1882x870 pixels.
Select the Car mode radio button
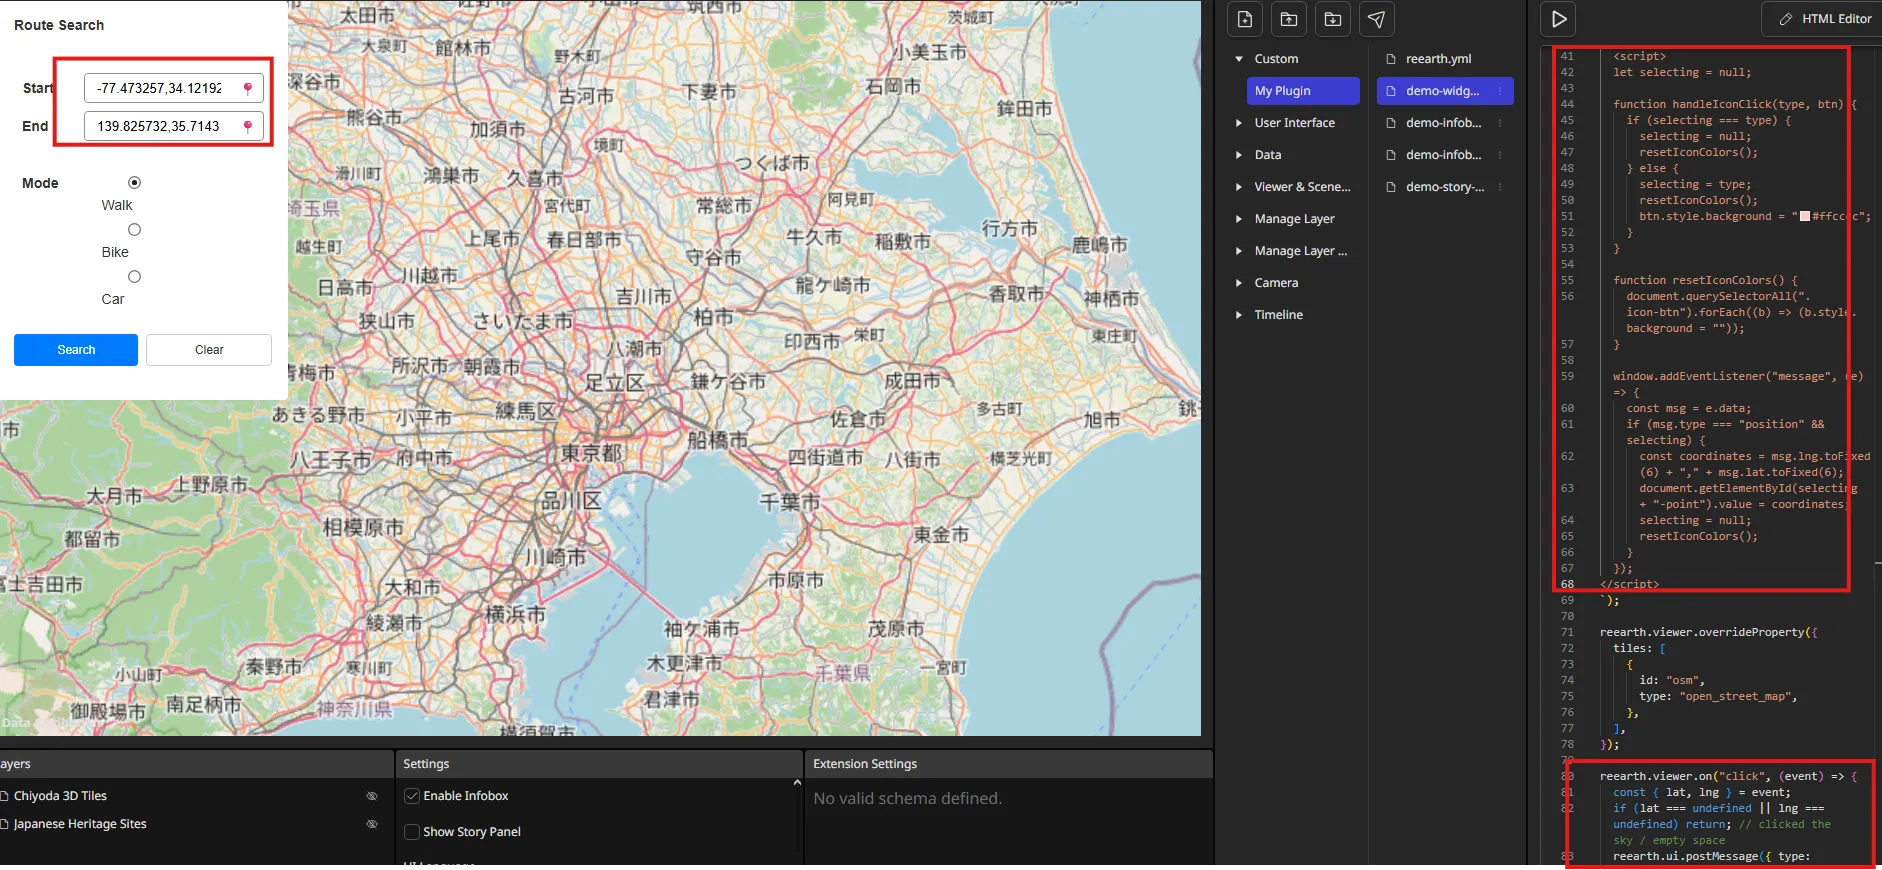[x=134, y=277]
